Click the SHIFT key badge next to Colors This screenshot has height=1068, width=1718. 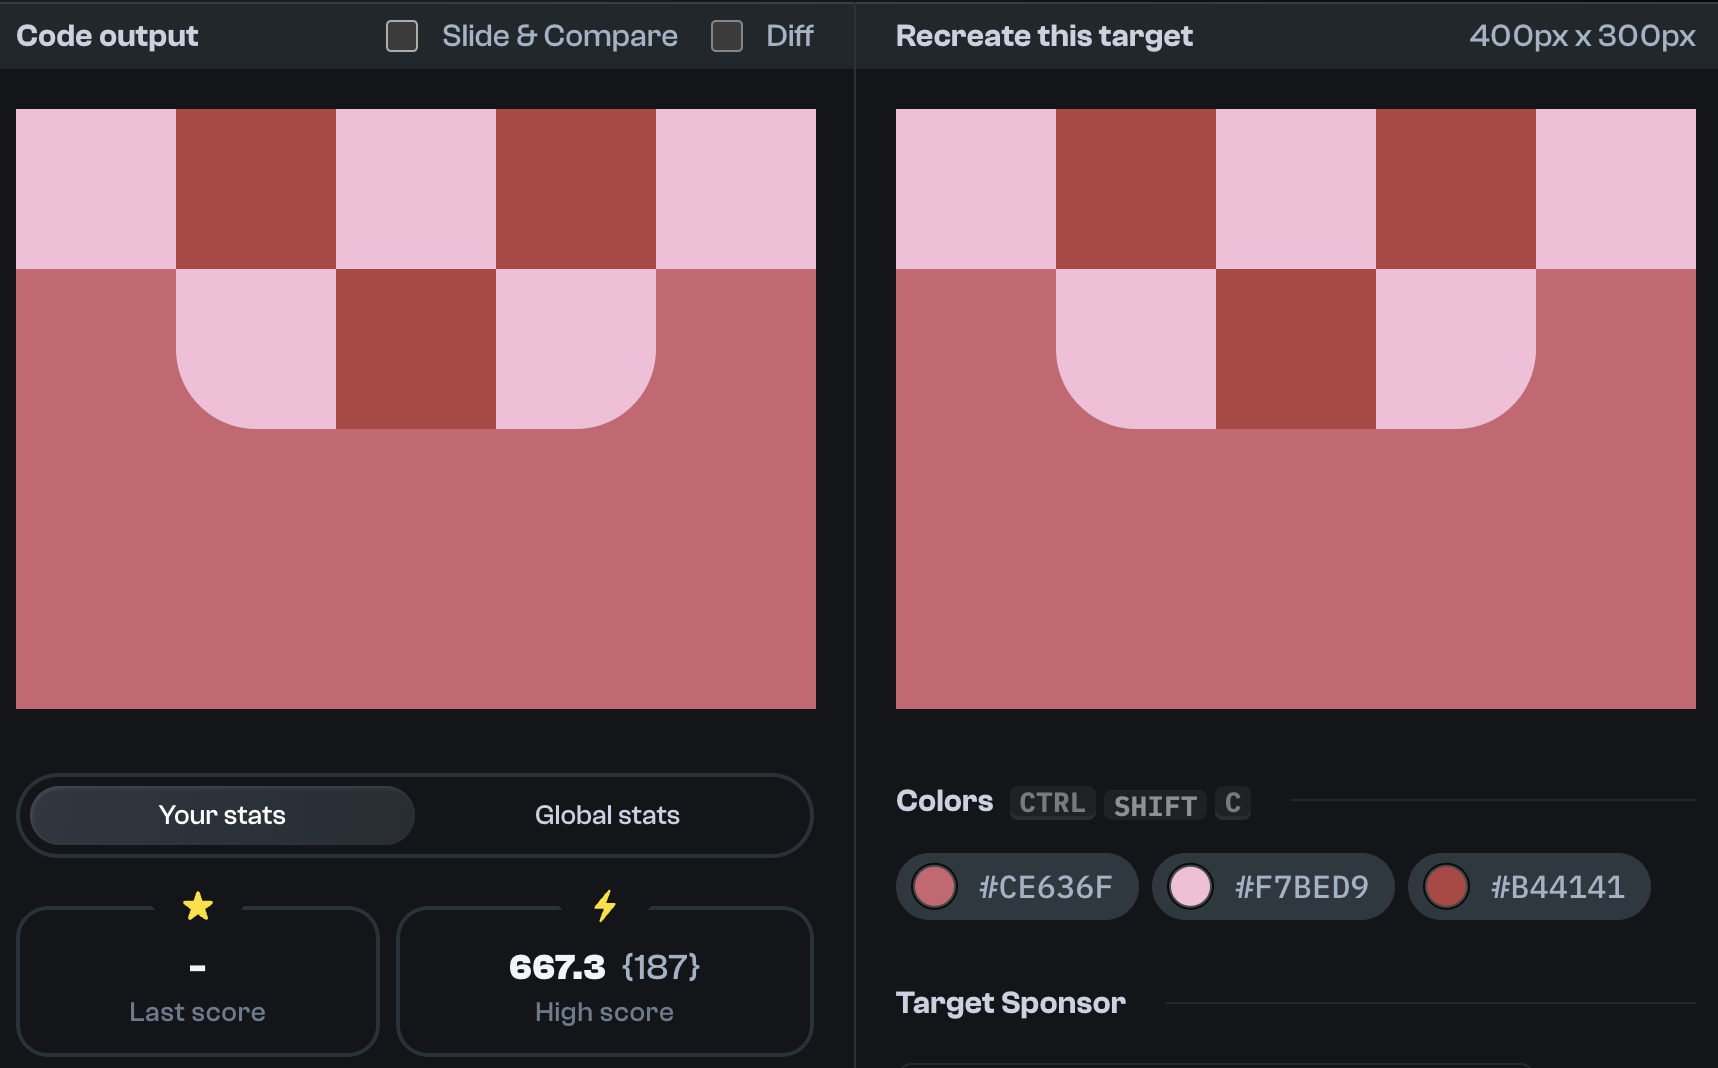coord(1154,805)
